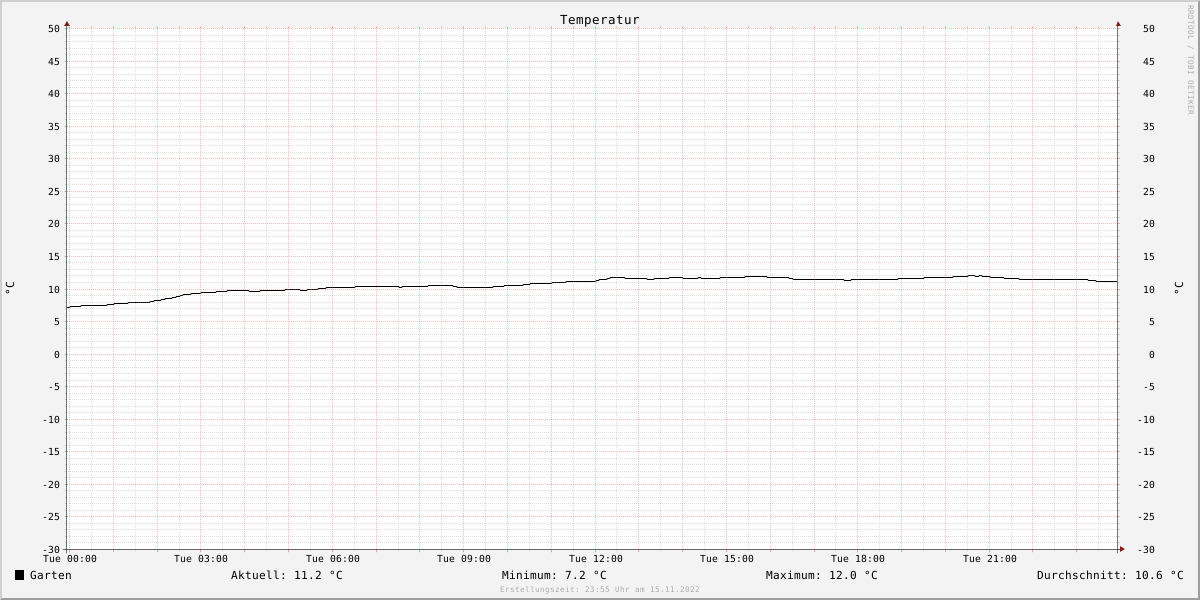The width and height of the screenshot is (1200, 600).
Task: Click the 40 label on the left axis
Action: point(53,94)
